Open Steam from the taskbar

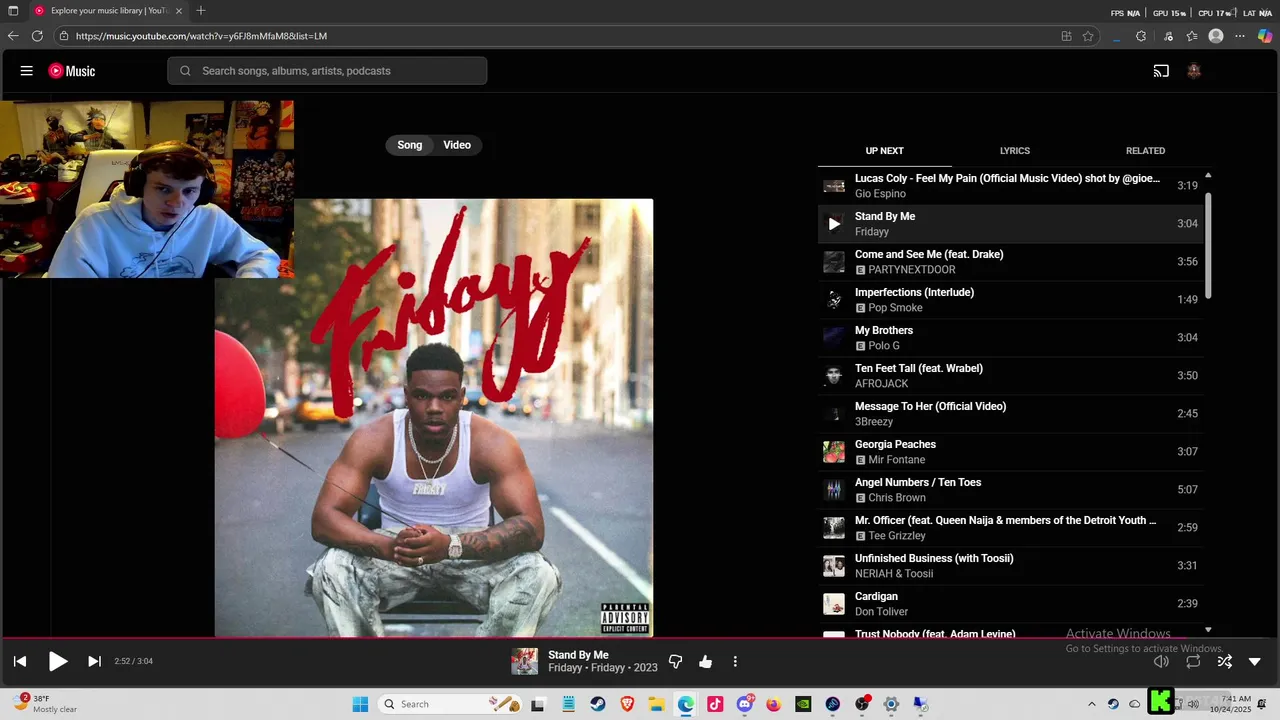pyautogui.click(x=597, y=704)
